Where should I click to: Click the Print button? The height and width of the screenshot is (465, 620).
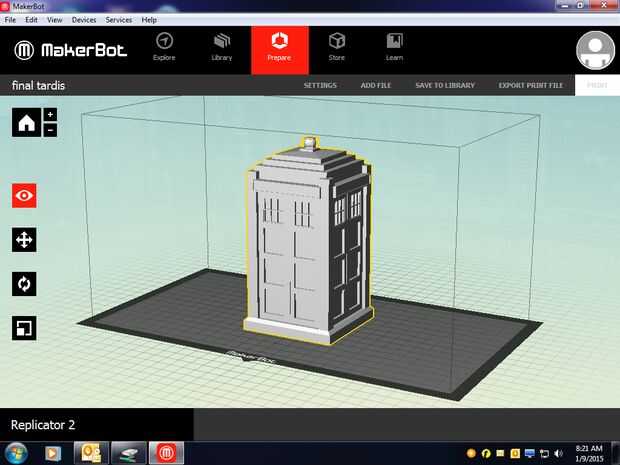point(597,85)
